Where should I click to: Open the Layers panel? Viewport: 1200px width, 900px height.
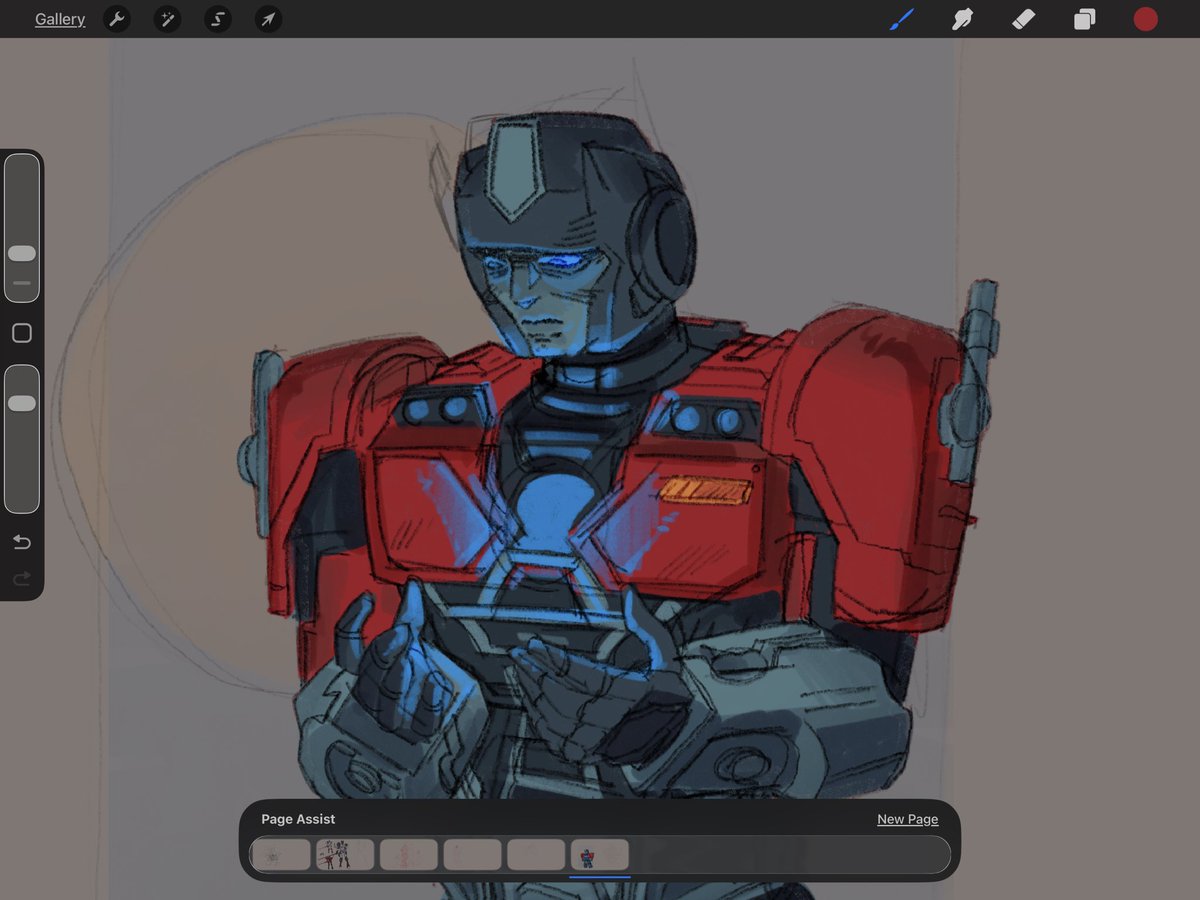tap(1085, 19)
